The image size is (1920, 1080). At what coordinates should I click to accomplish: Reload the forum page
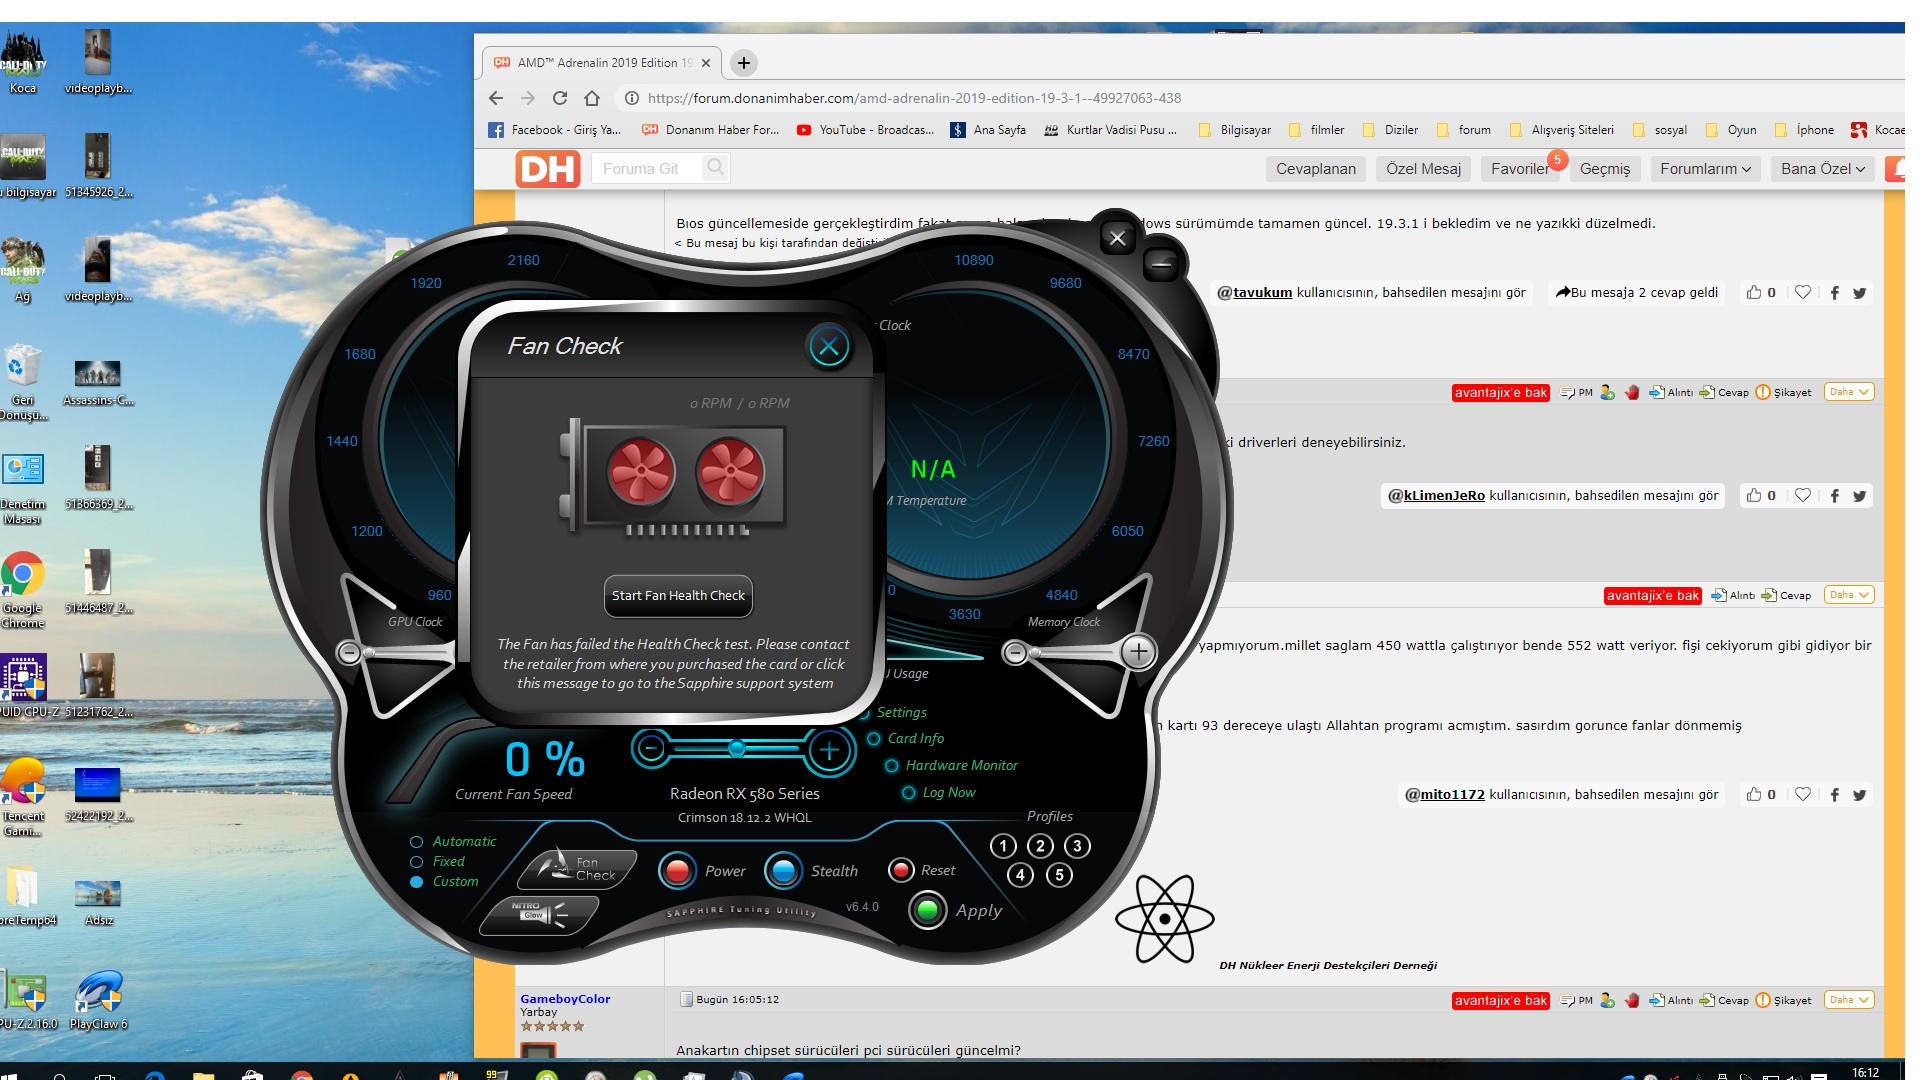pyautogui.click(x=560, y=98)
